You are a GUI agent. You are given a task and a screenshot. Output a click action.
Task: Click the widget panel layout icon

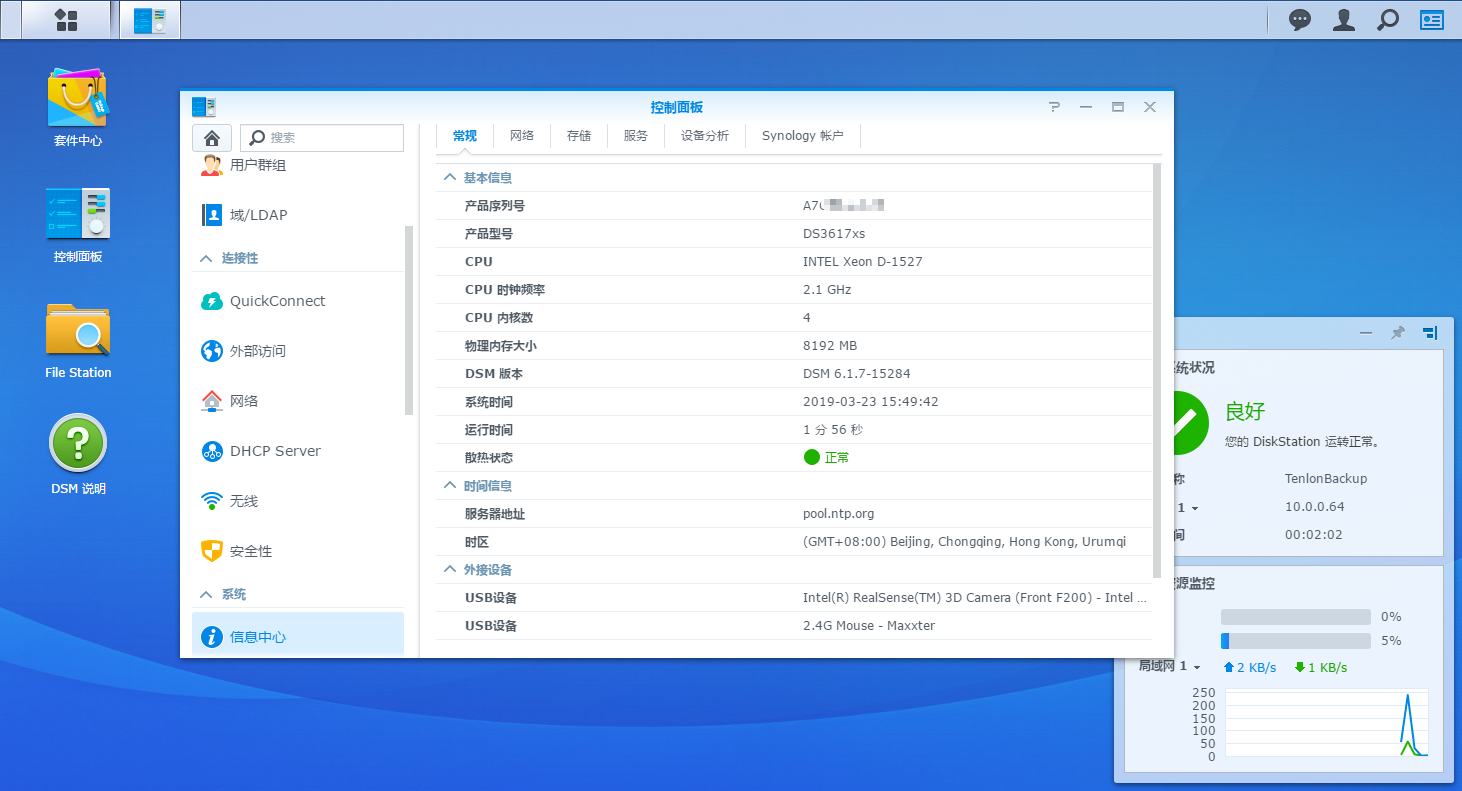(x=1430, y=333)
